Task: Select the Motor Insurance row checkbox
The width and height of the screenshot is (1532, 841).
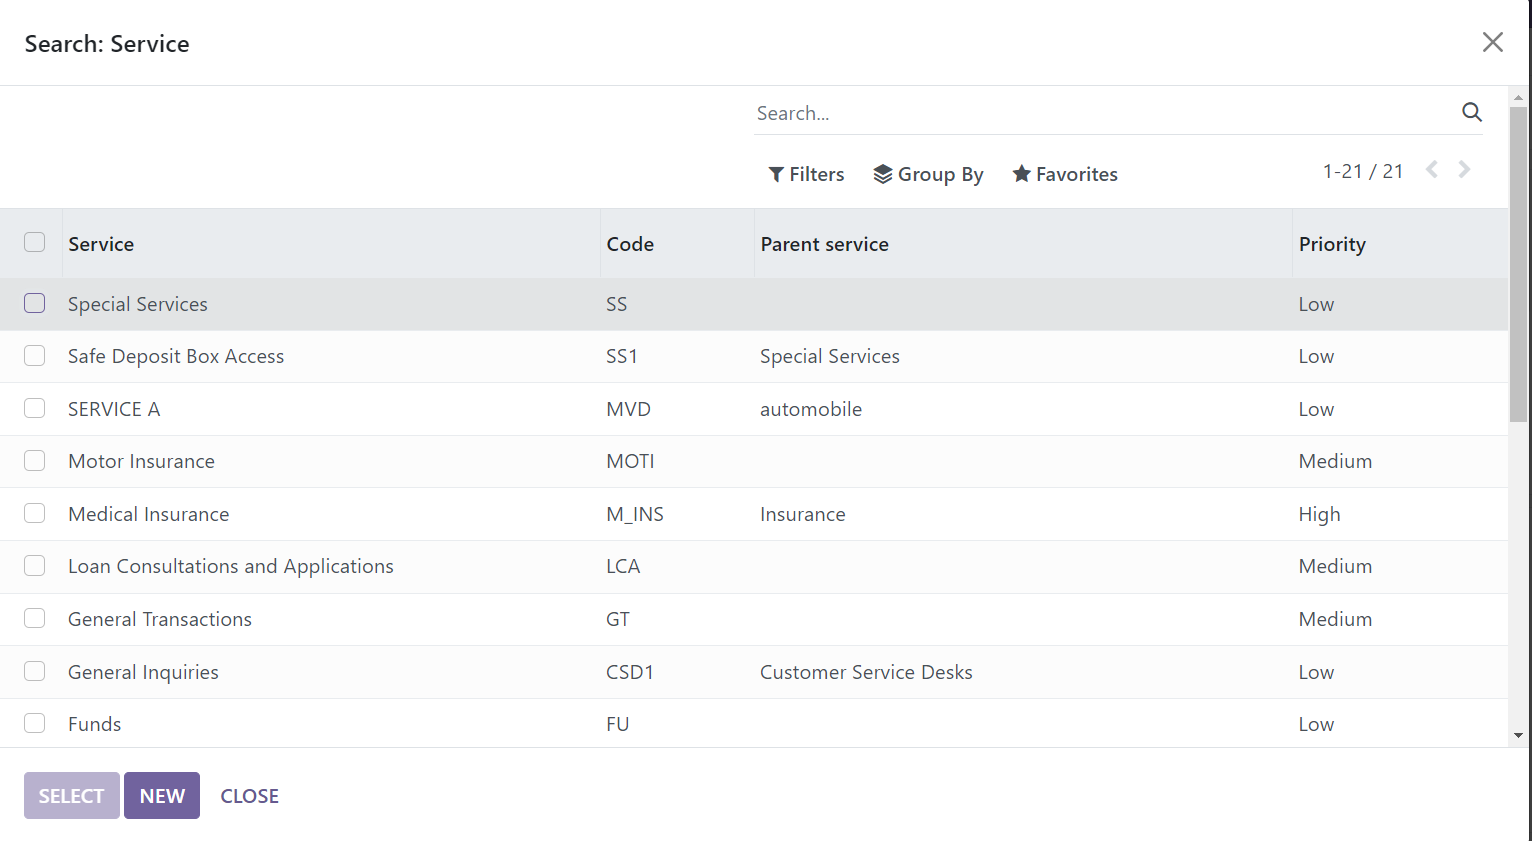Action: 35,461
